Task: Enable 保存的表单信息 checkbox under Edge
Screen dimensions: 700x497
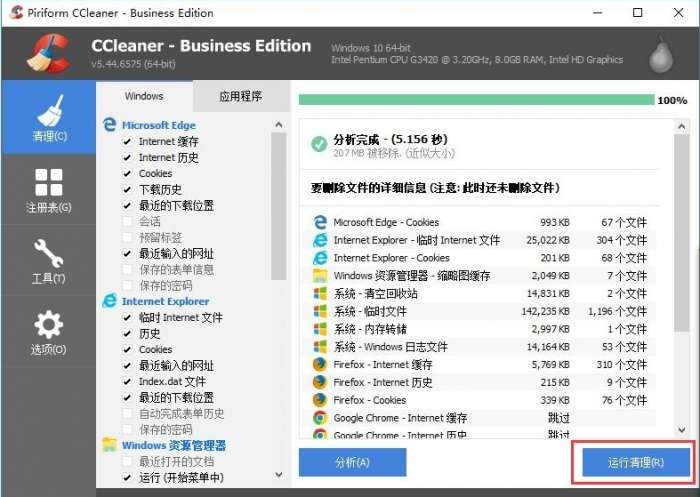Action: pyautogui.click(x=127, y=270)
